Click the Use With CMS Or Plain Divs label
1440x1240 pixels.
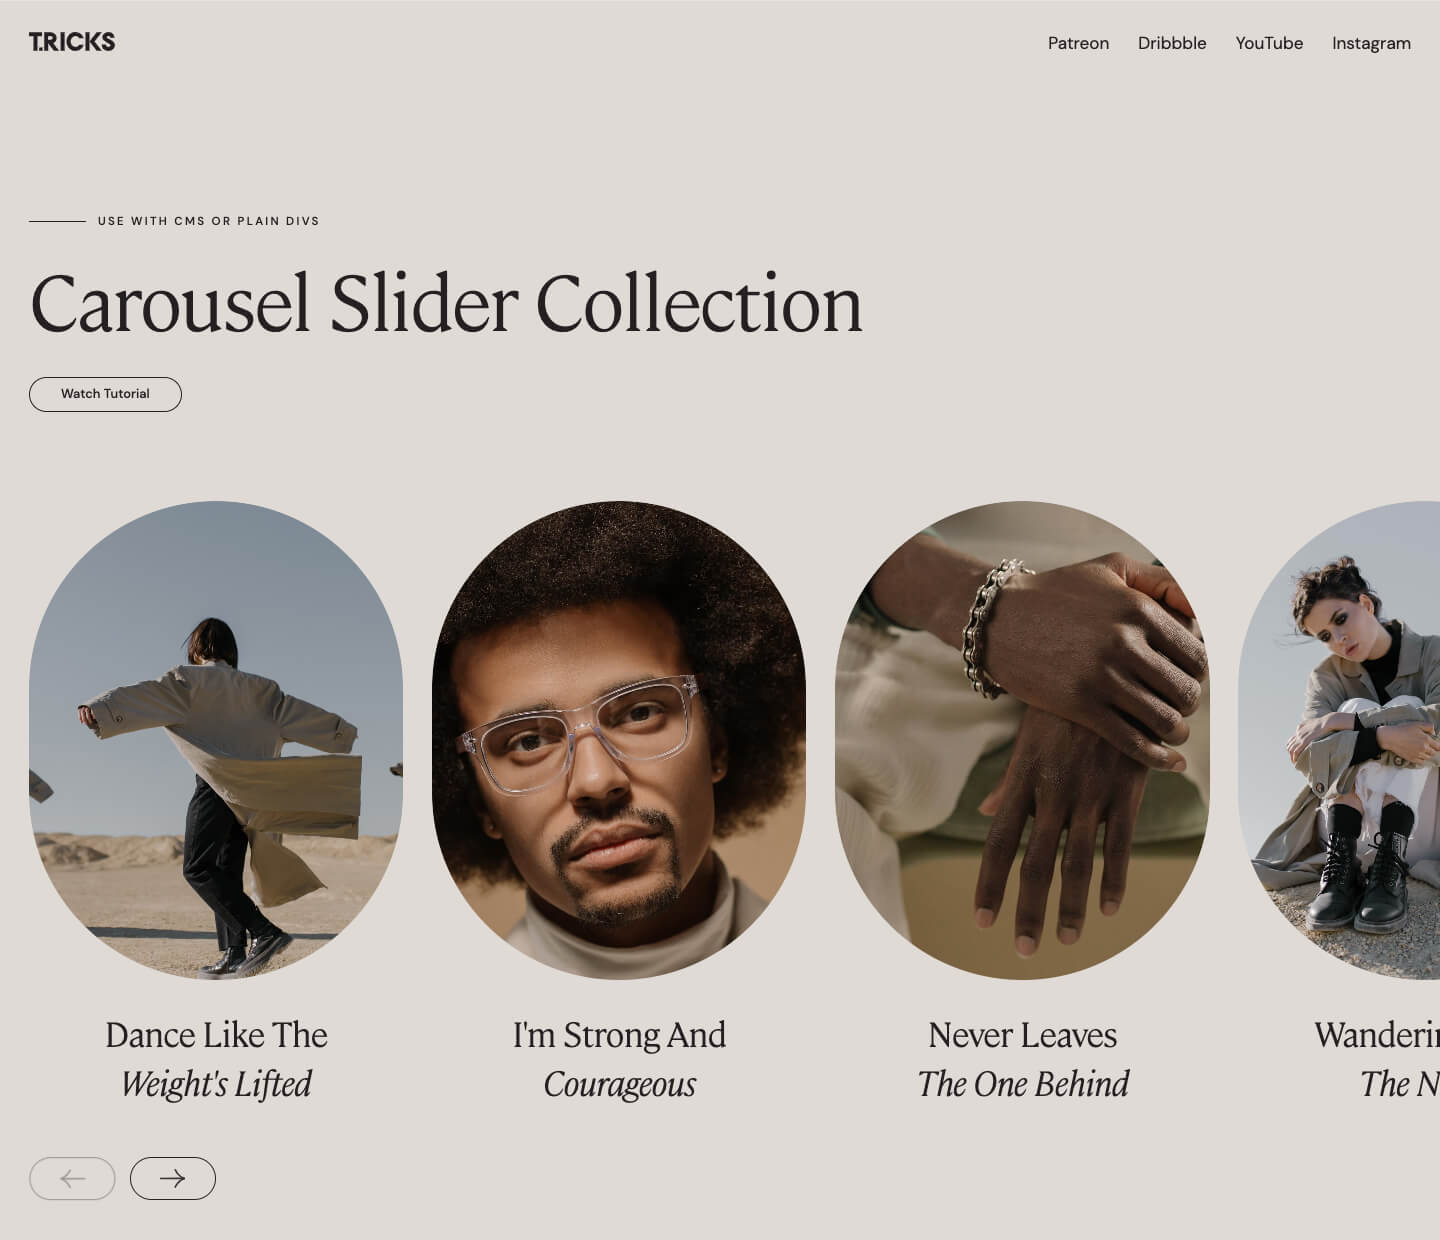[x=208, y=221]
